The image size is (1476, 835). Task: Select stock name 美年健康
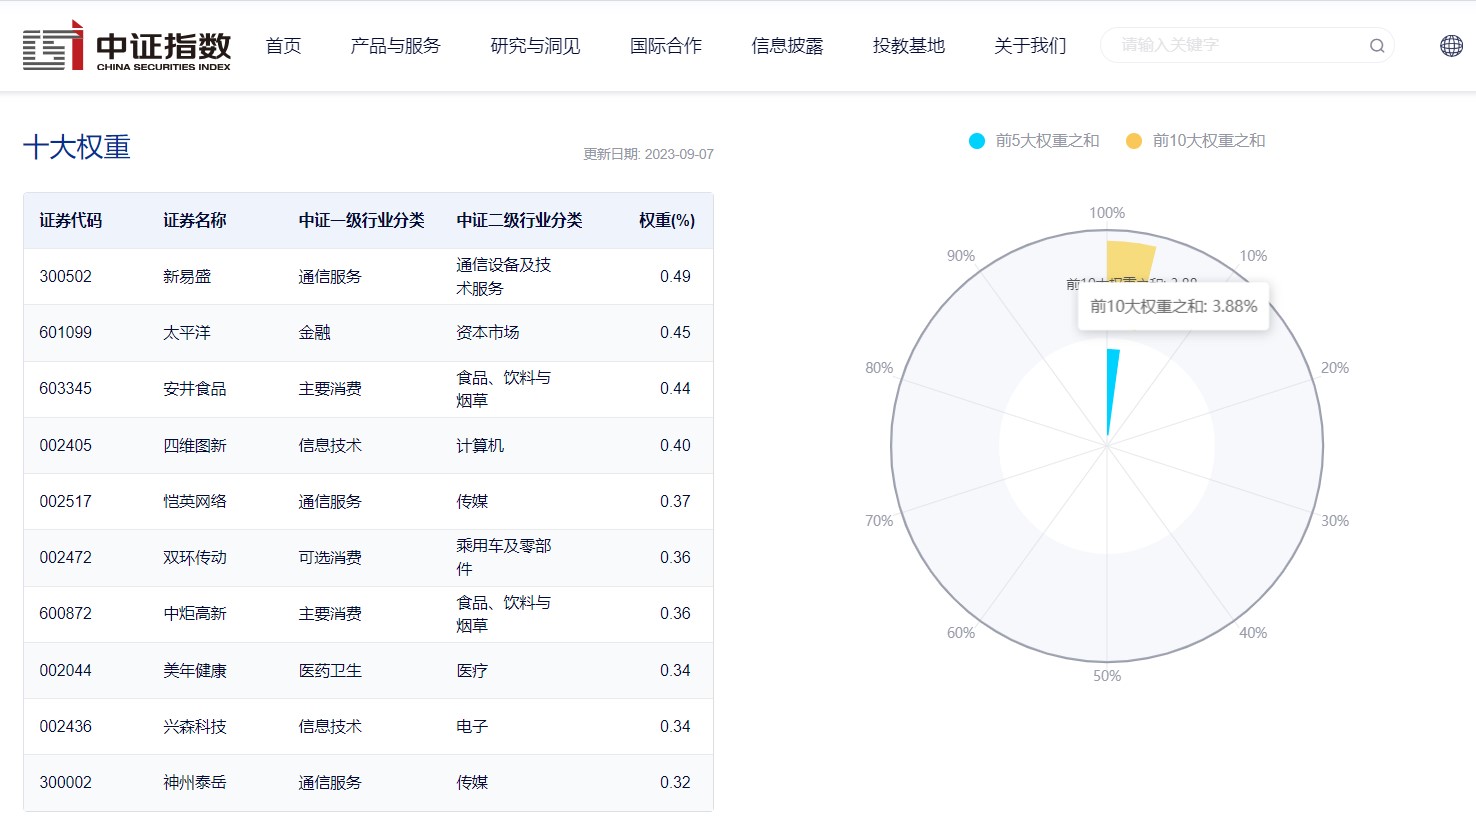[195, 670]
